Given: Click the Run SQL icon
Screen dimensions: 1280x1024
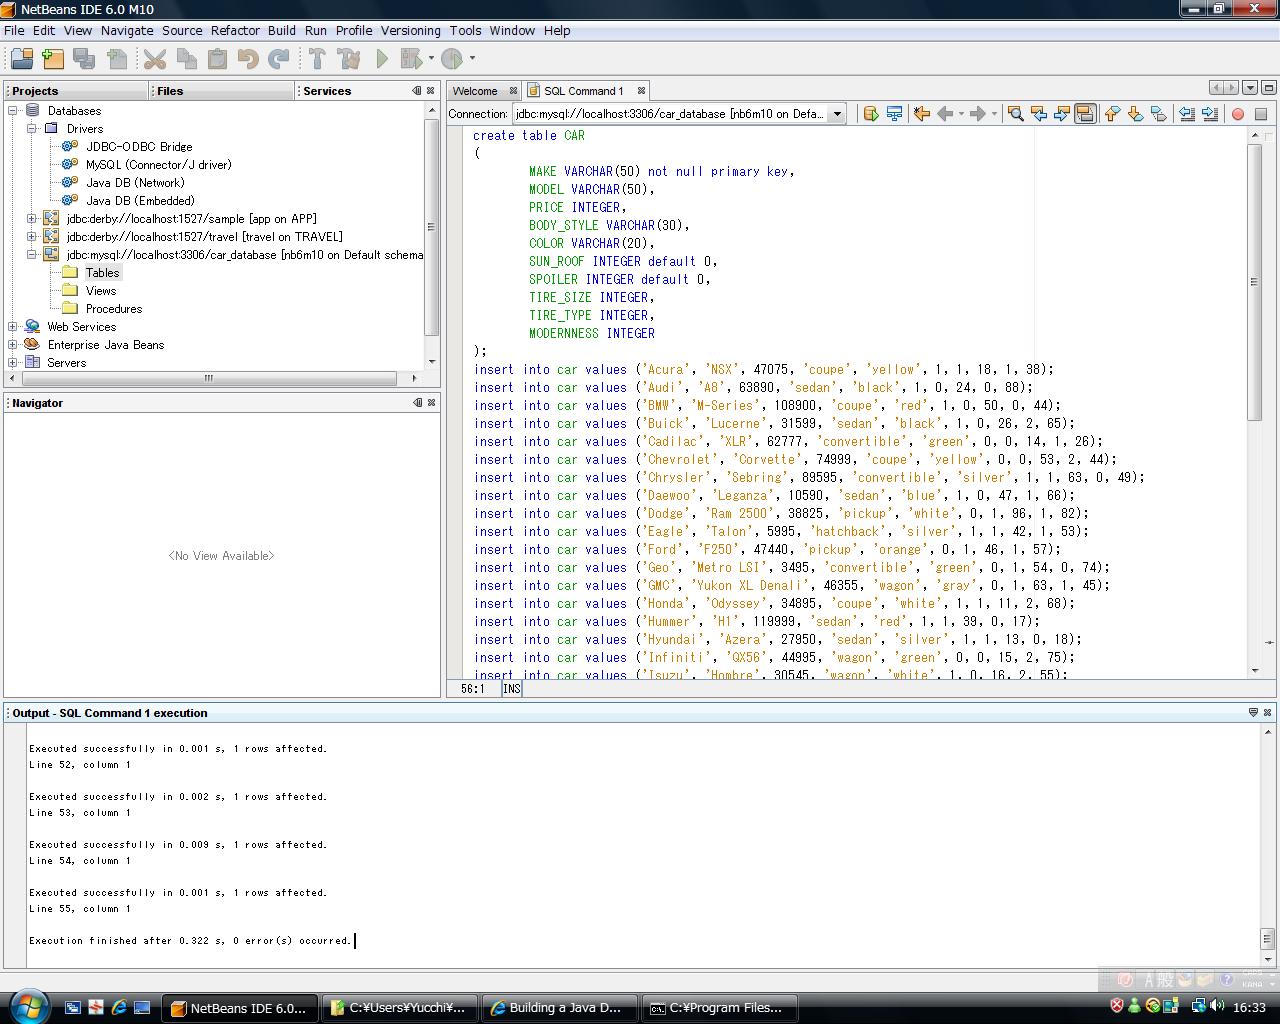Looking at the screenshot, I should tap(870, 114).
